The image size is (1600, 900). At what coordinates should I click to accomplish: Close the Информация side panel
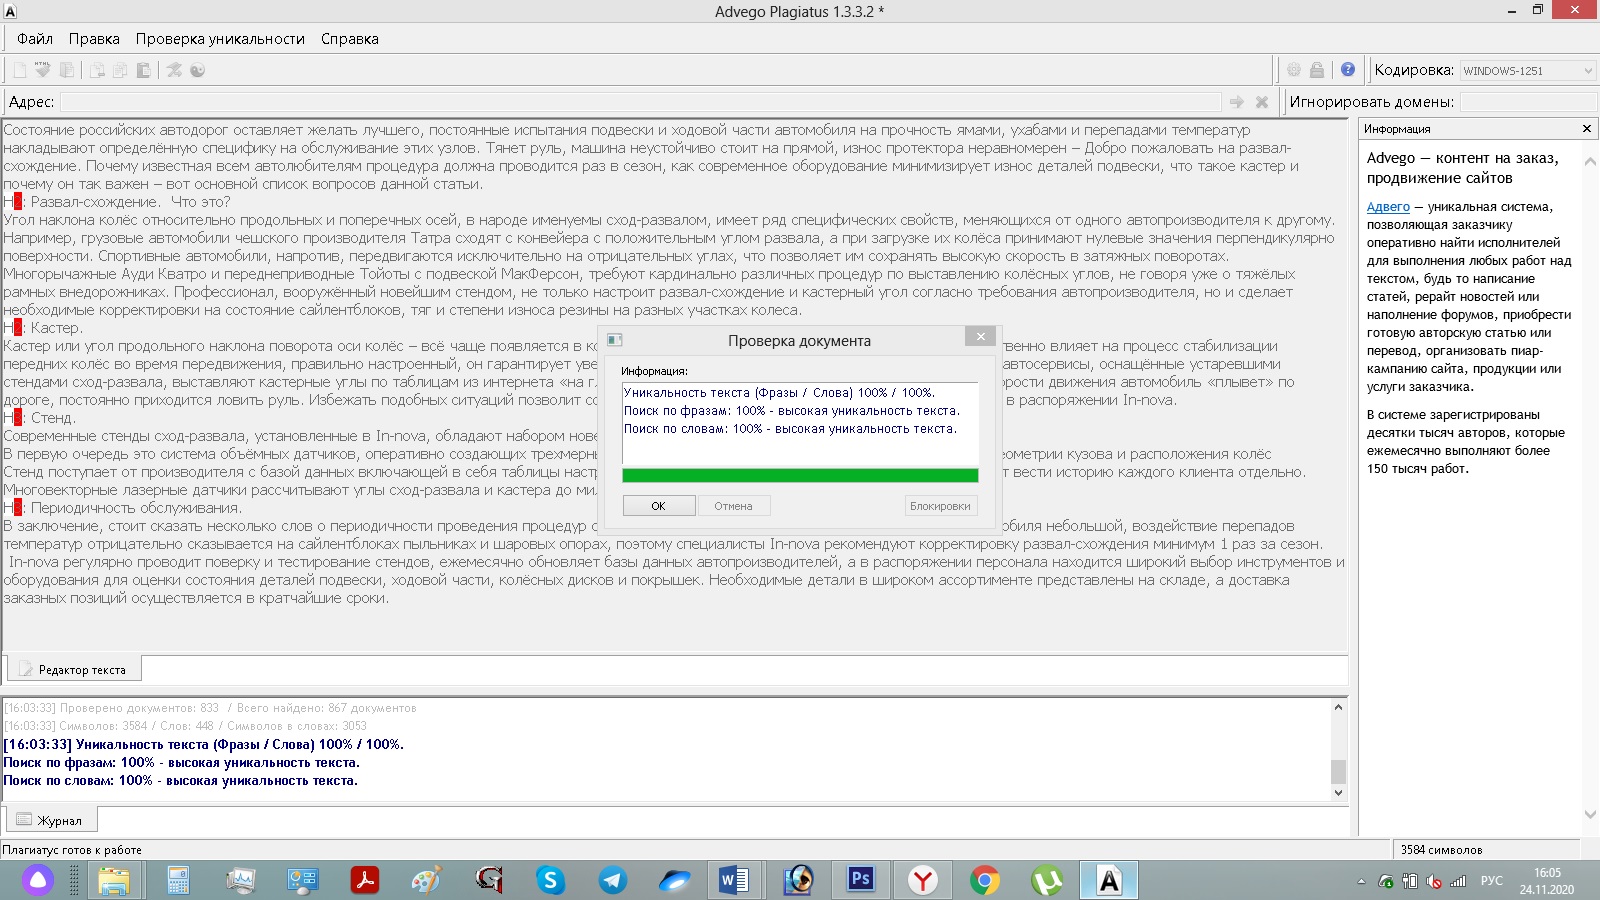coord(1586,129)
